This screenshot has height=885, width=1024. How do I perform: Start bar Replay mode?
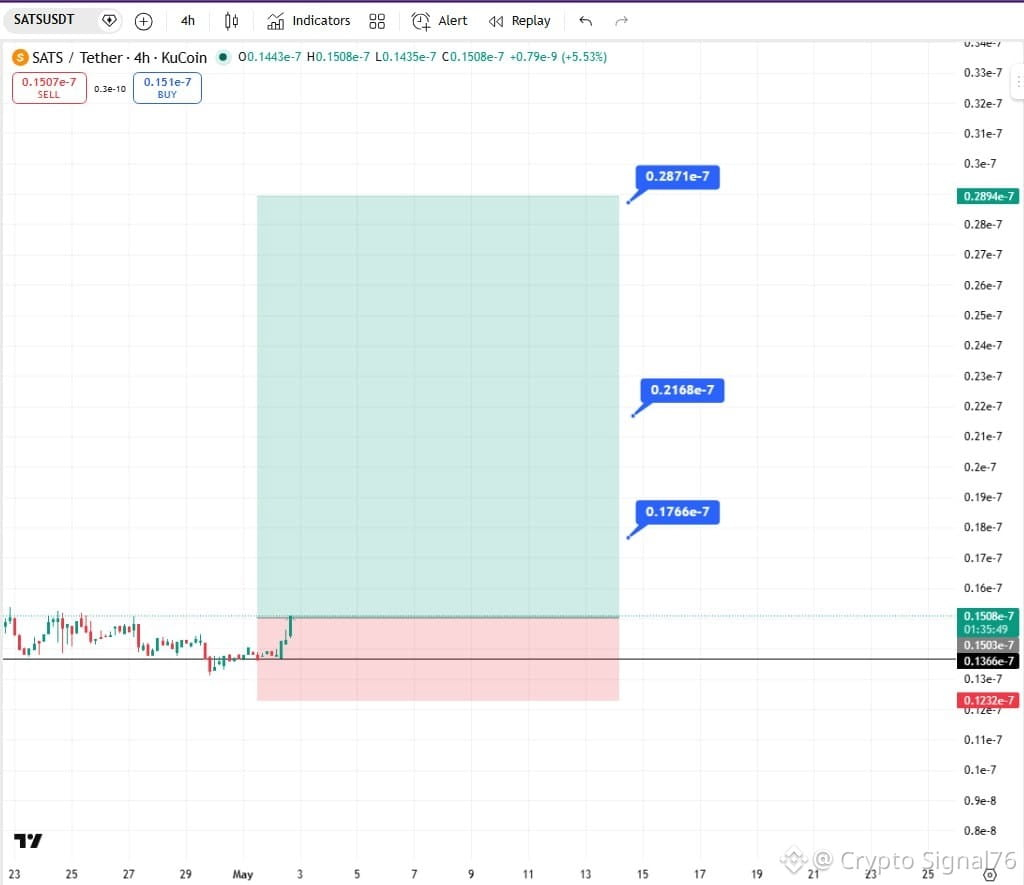520,21
